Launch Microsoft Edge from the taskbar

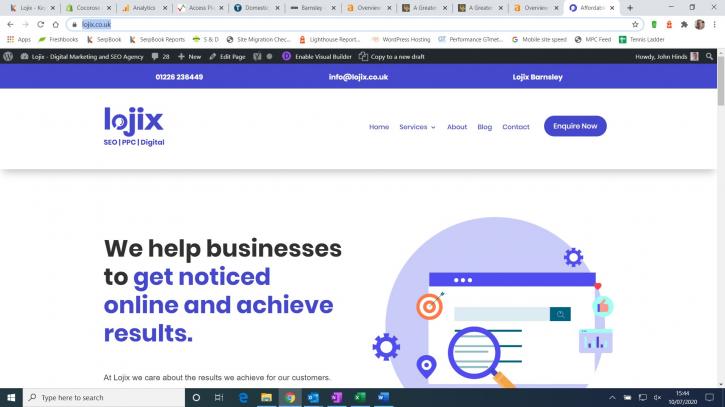coord(243,398)
